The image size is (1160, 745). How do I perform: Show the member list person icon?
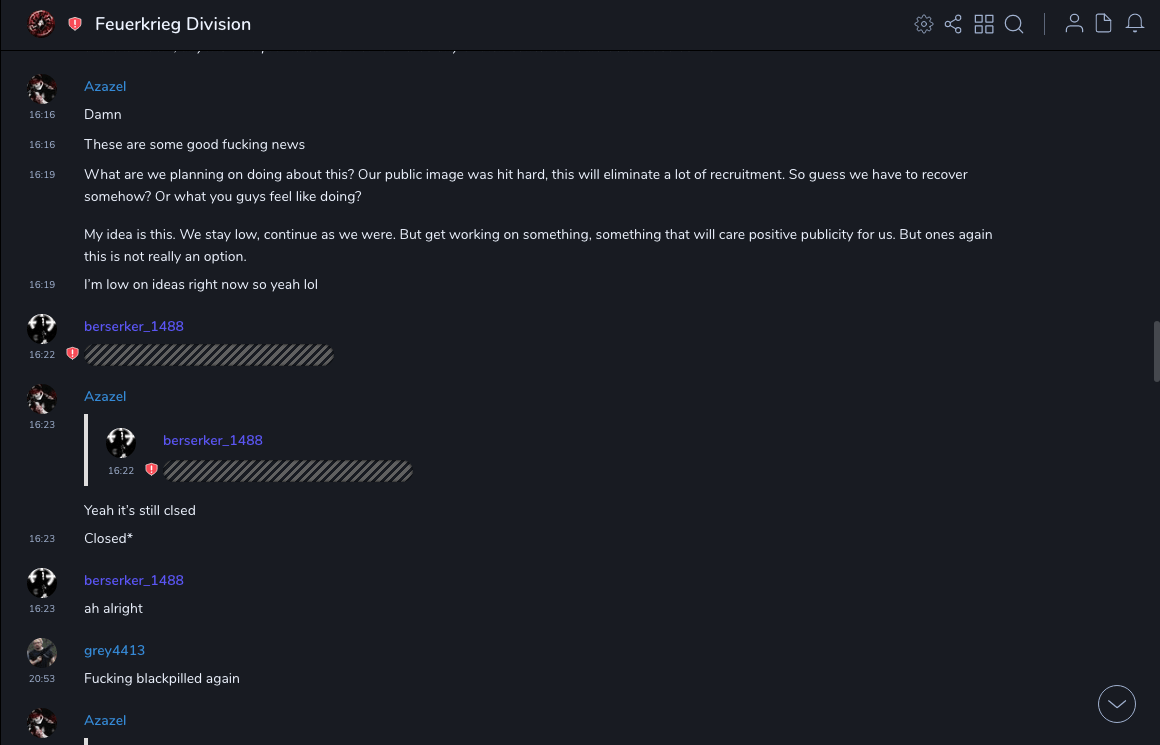[1074, 24]
